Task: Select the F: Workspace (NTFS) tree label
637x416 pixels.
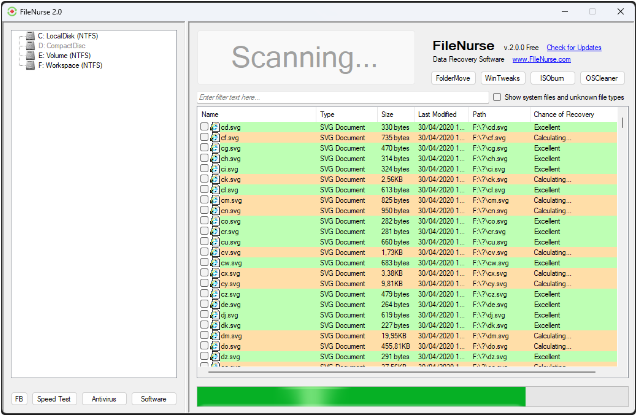Action: (x=71, y=65)
